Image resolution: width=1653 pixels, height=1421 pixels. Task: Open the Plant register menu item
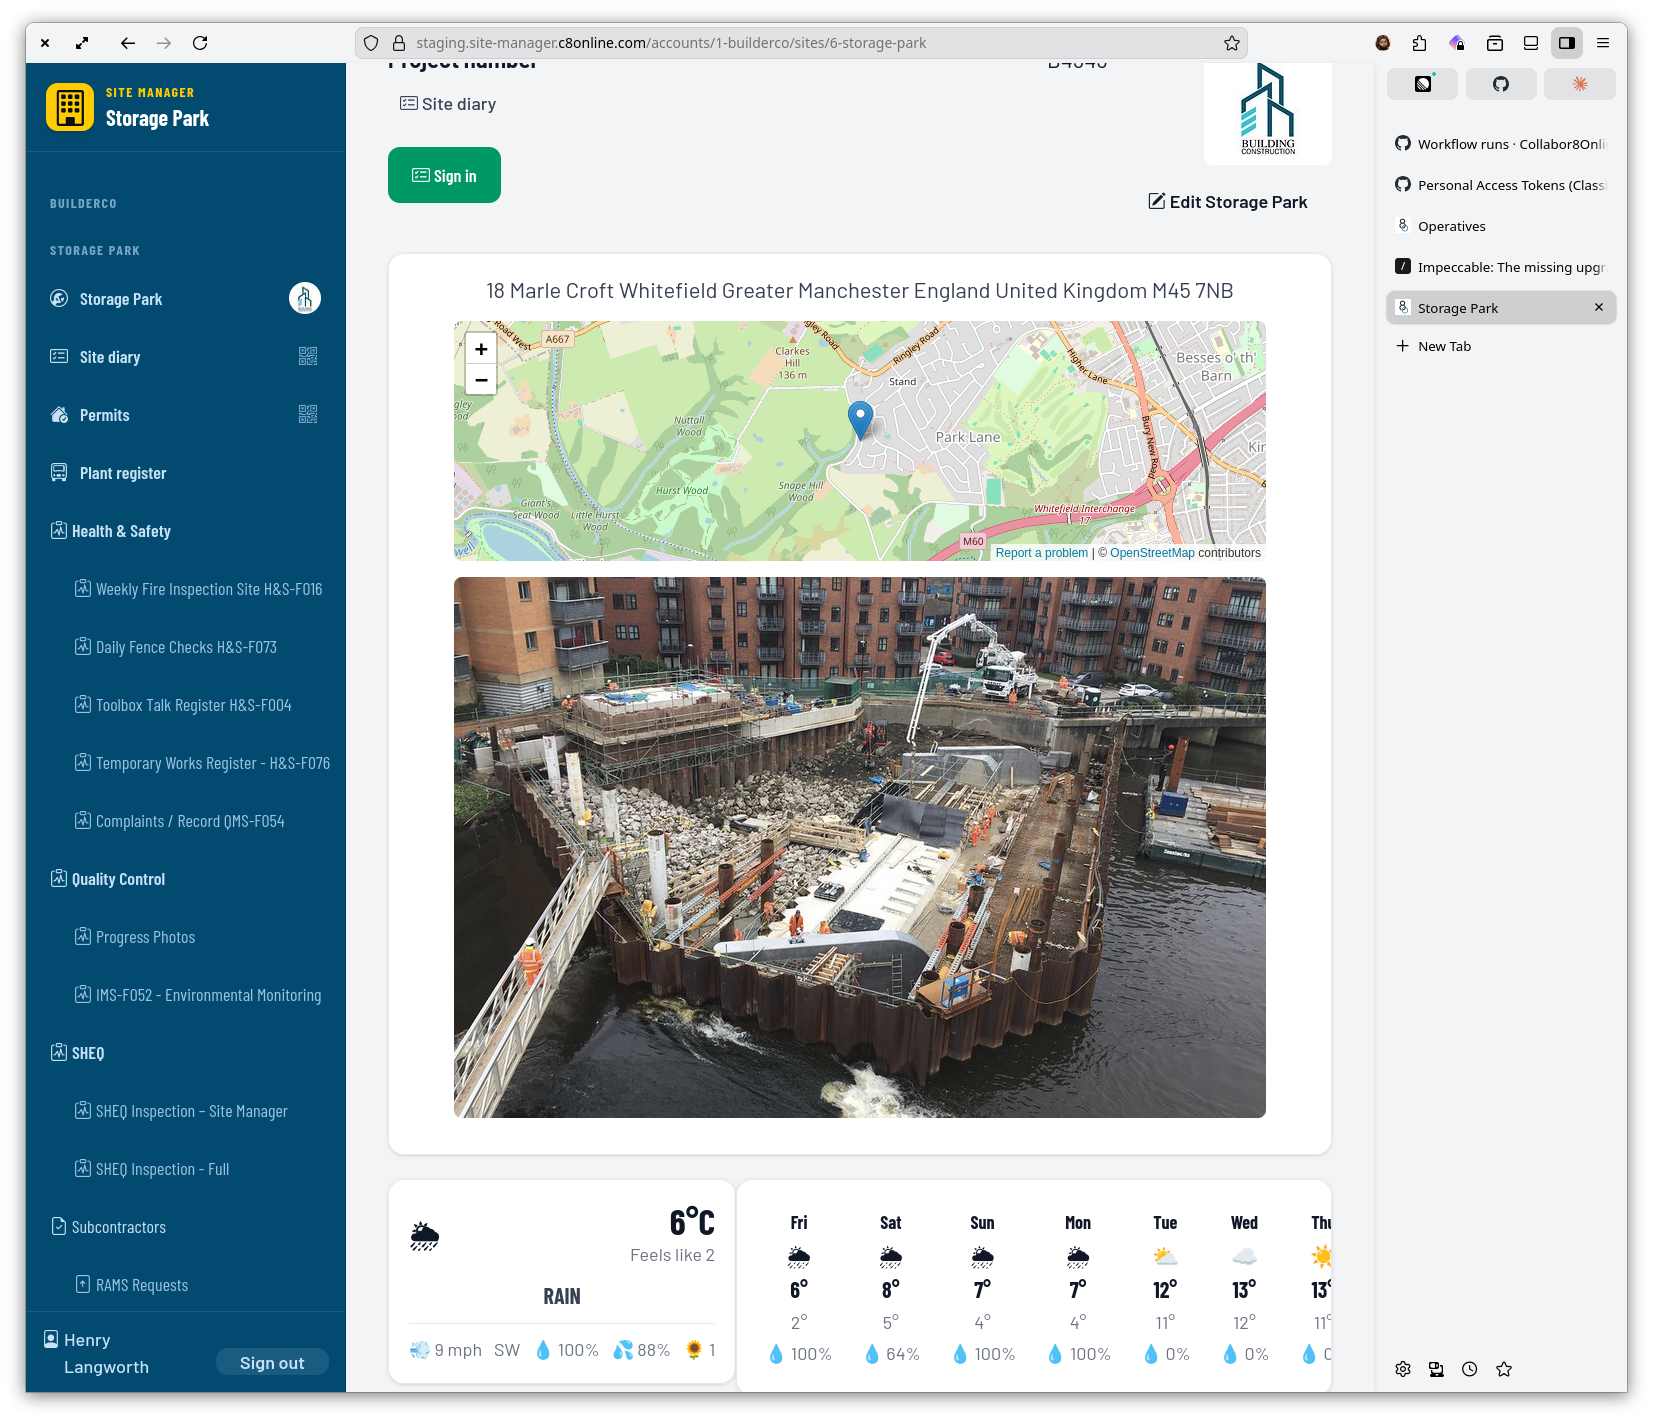[123, 473]
